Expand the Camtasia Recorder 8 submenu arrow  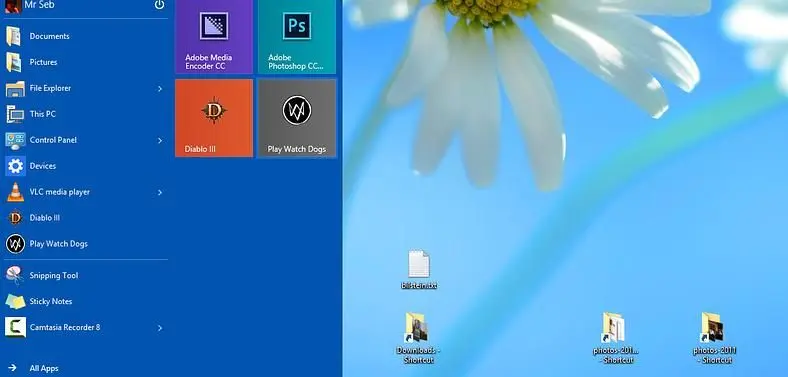tap(160, 328)
